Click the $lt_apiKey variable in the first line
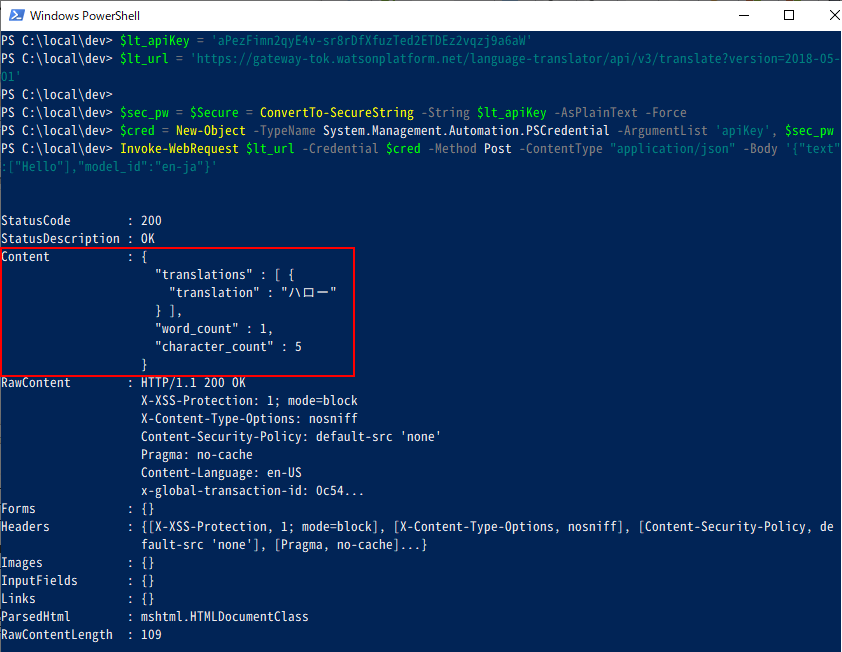 pos(155,41)
